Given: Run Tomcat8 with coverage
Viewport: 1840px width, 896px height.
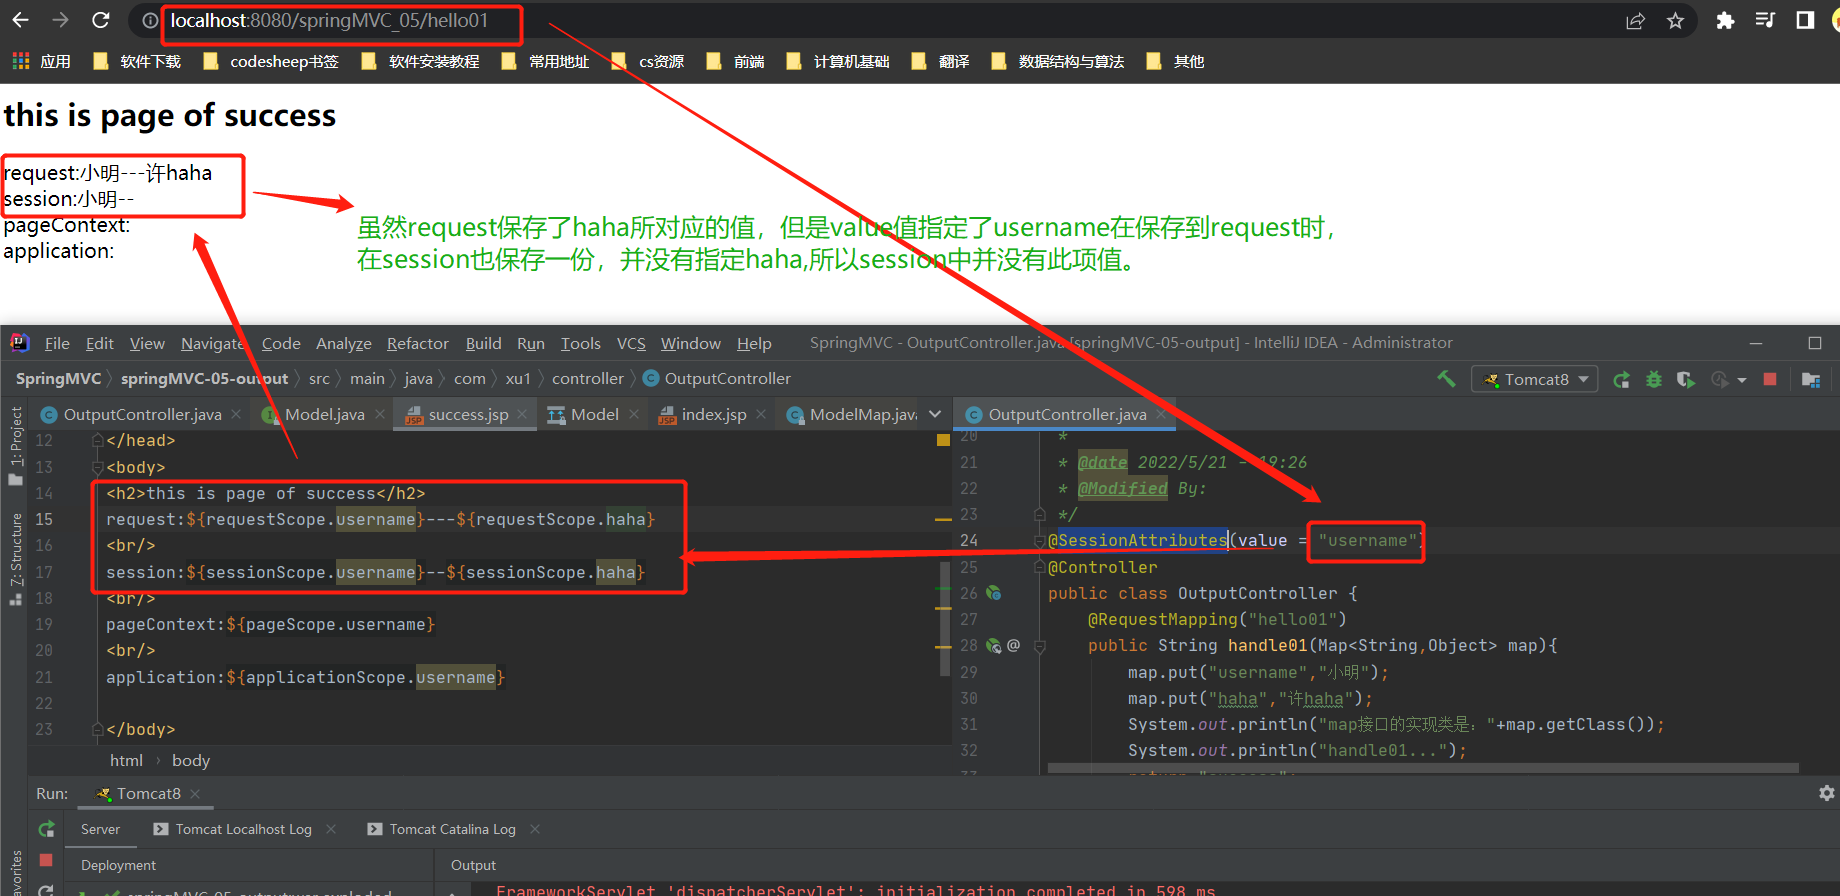Looking at the screenshot, I should tap(1686, 379).
